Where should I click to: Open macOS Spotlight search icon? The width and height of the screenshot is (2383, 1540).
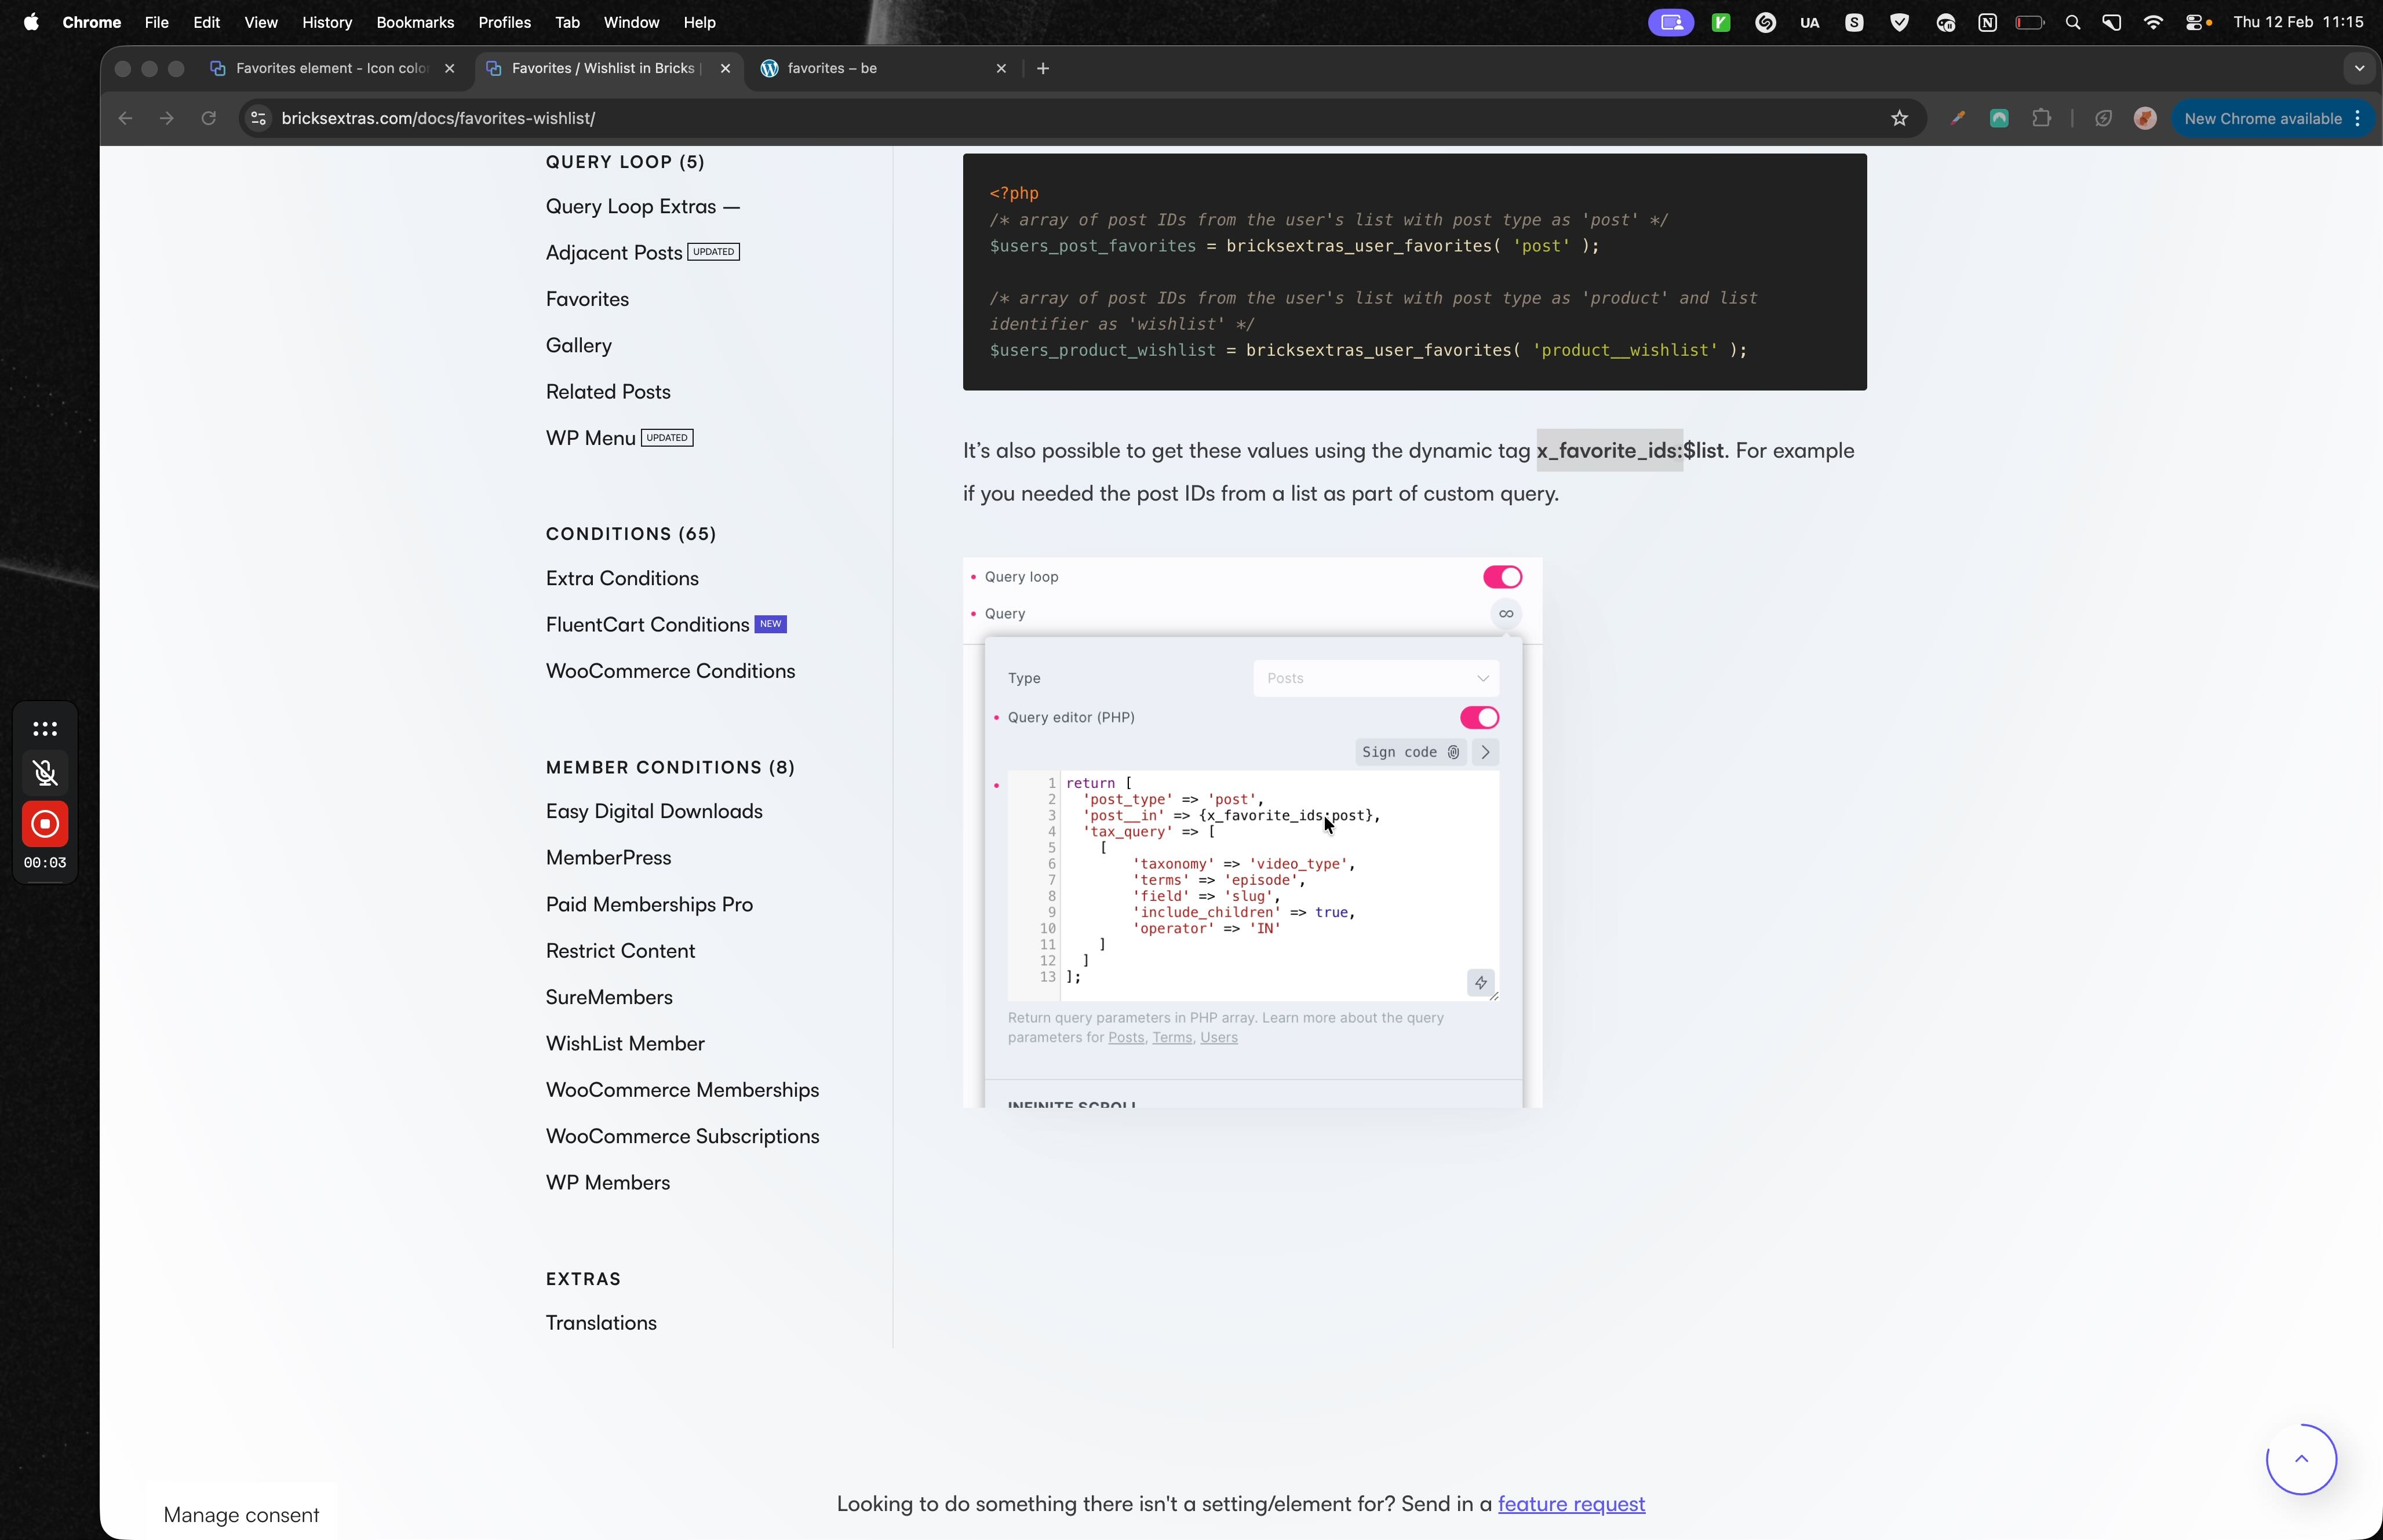pos(2073,22)
